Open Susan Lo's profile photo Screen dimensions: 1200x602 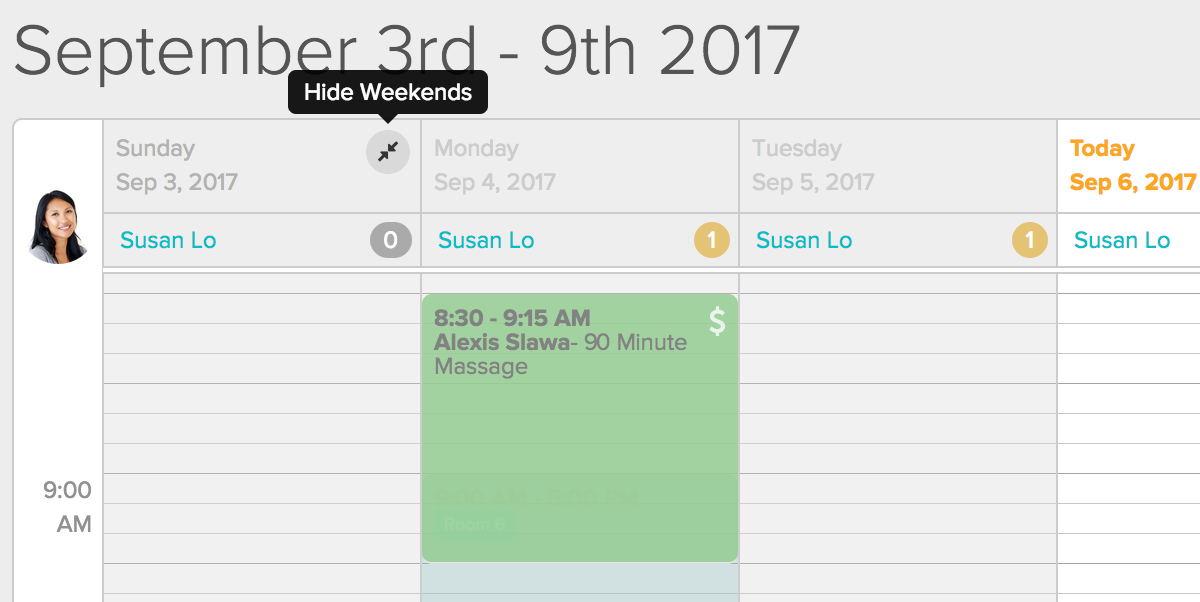(x=58, y=227)
